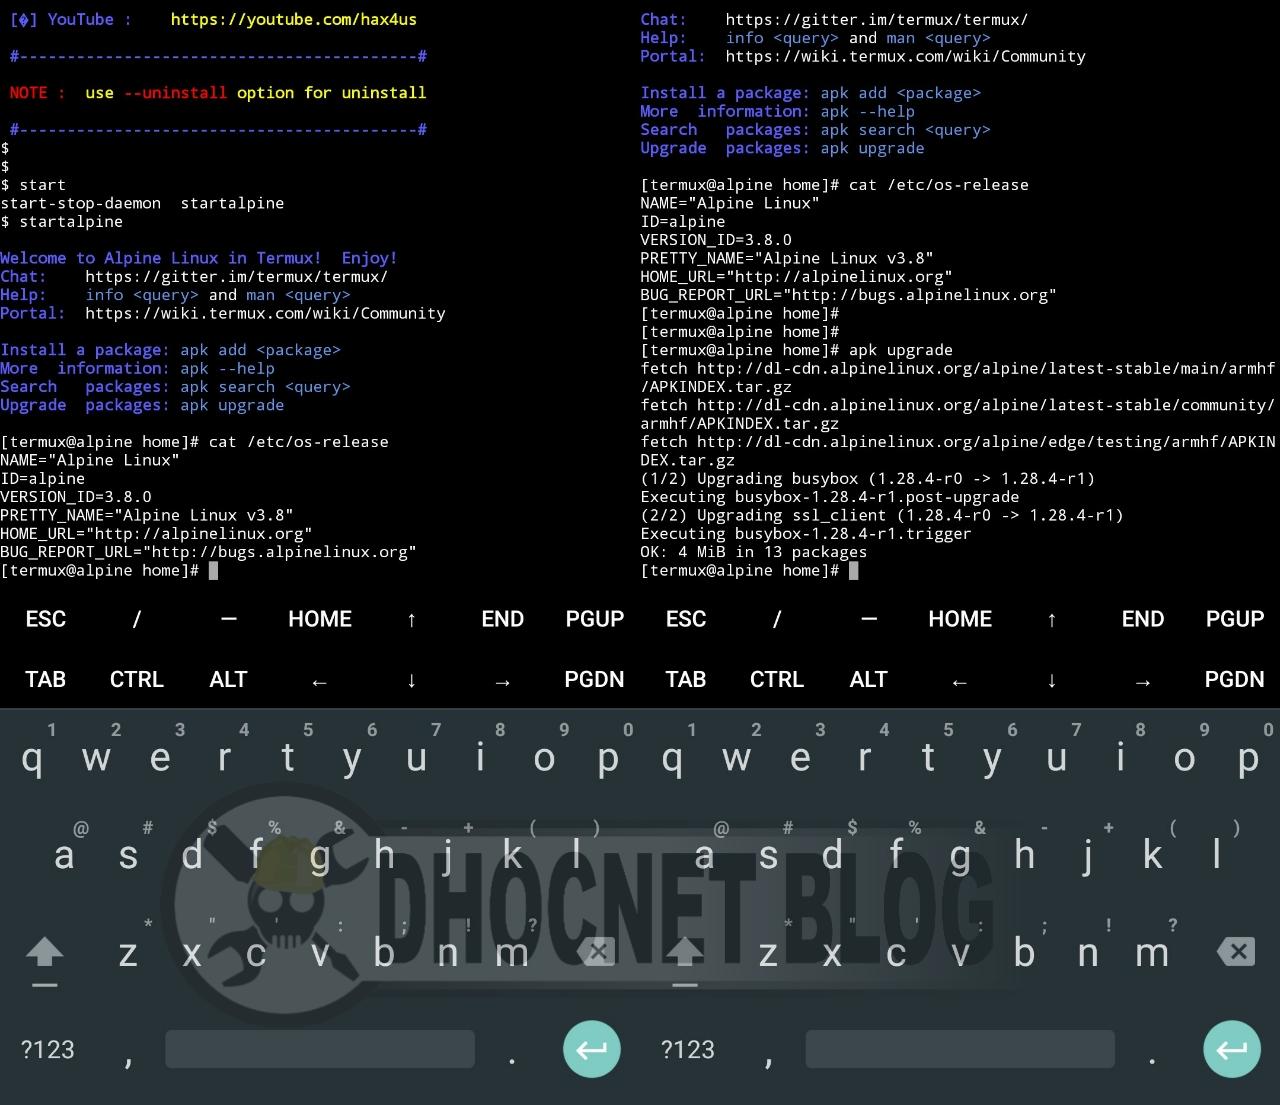Tap END in left Termux extra keys
The width and height of the screenshot is (1280, 1105).
click(503, 619)
